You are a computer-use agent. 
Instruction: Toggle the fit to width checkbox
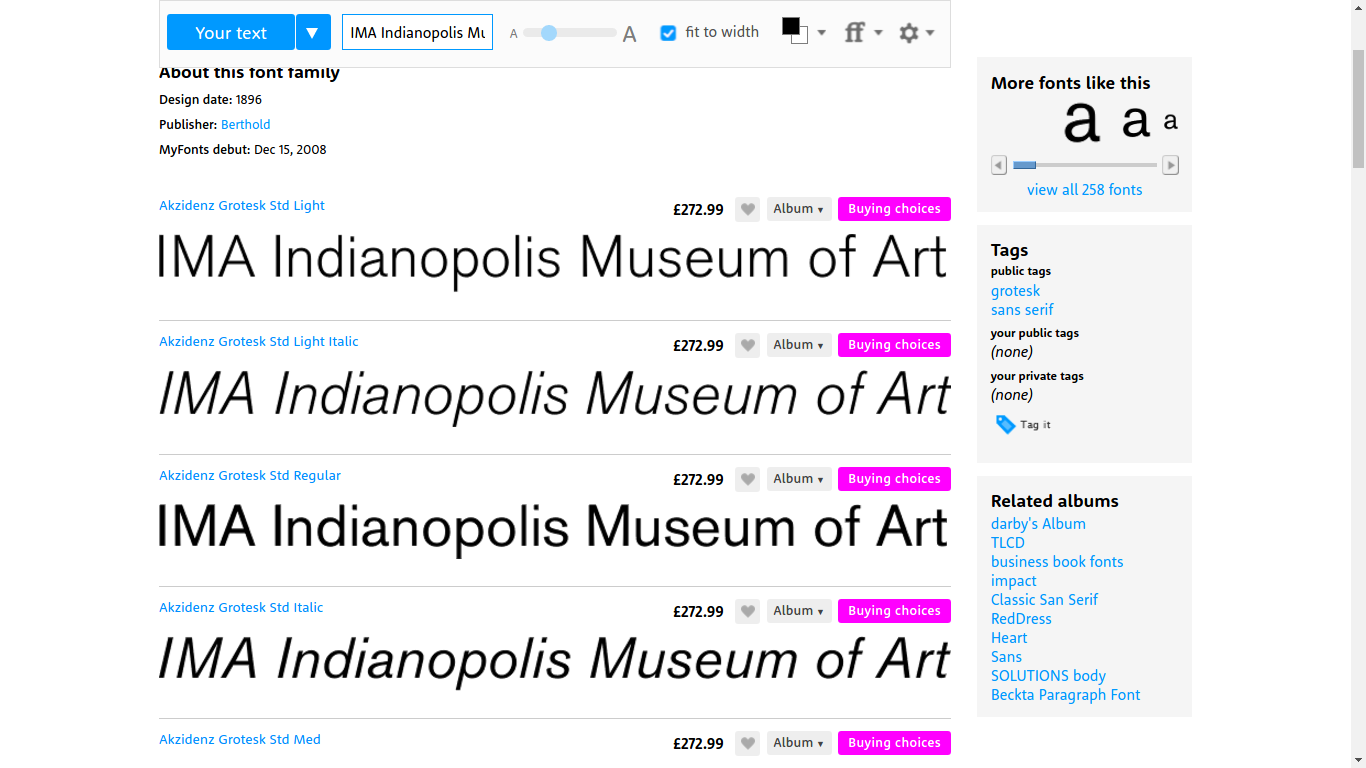[x=668, y=33]
